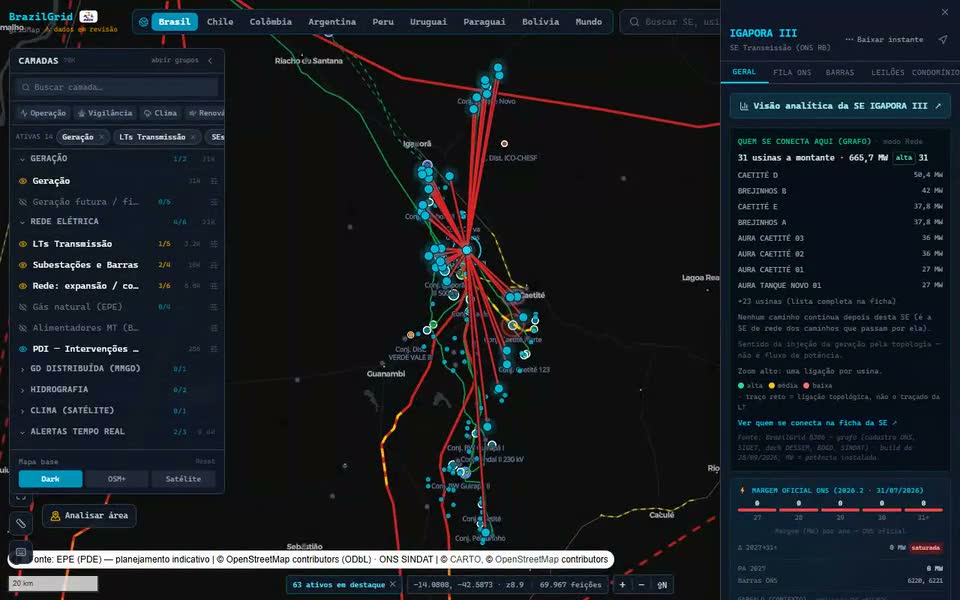Expand the HIDROGRAFIA group

click(22, 390)
